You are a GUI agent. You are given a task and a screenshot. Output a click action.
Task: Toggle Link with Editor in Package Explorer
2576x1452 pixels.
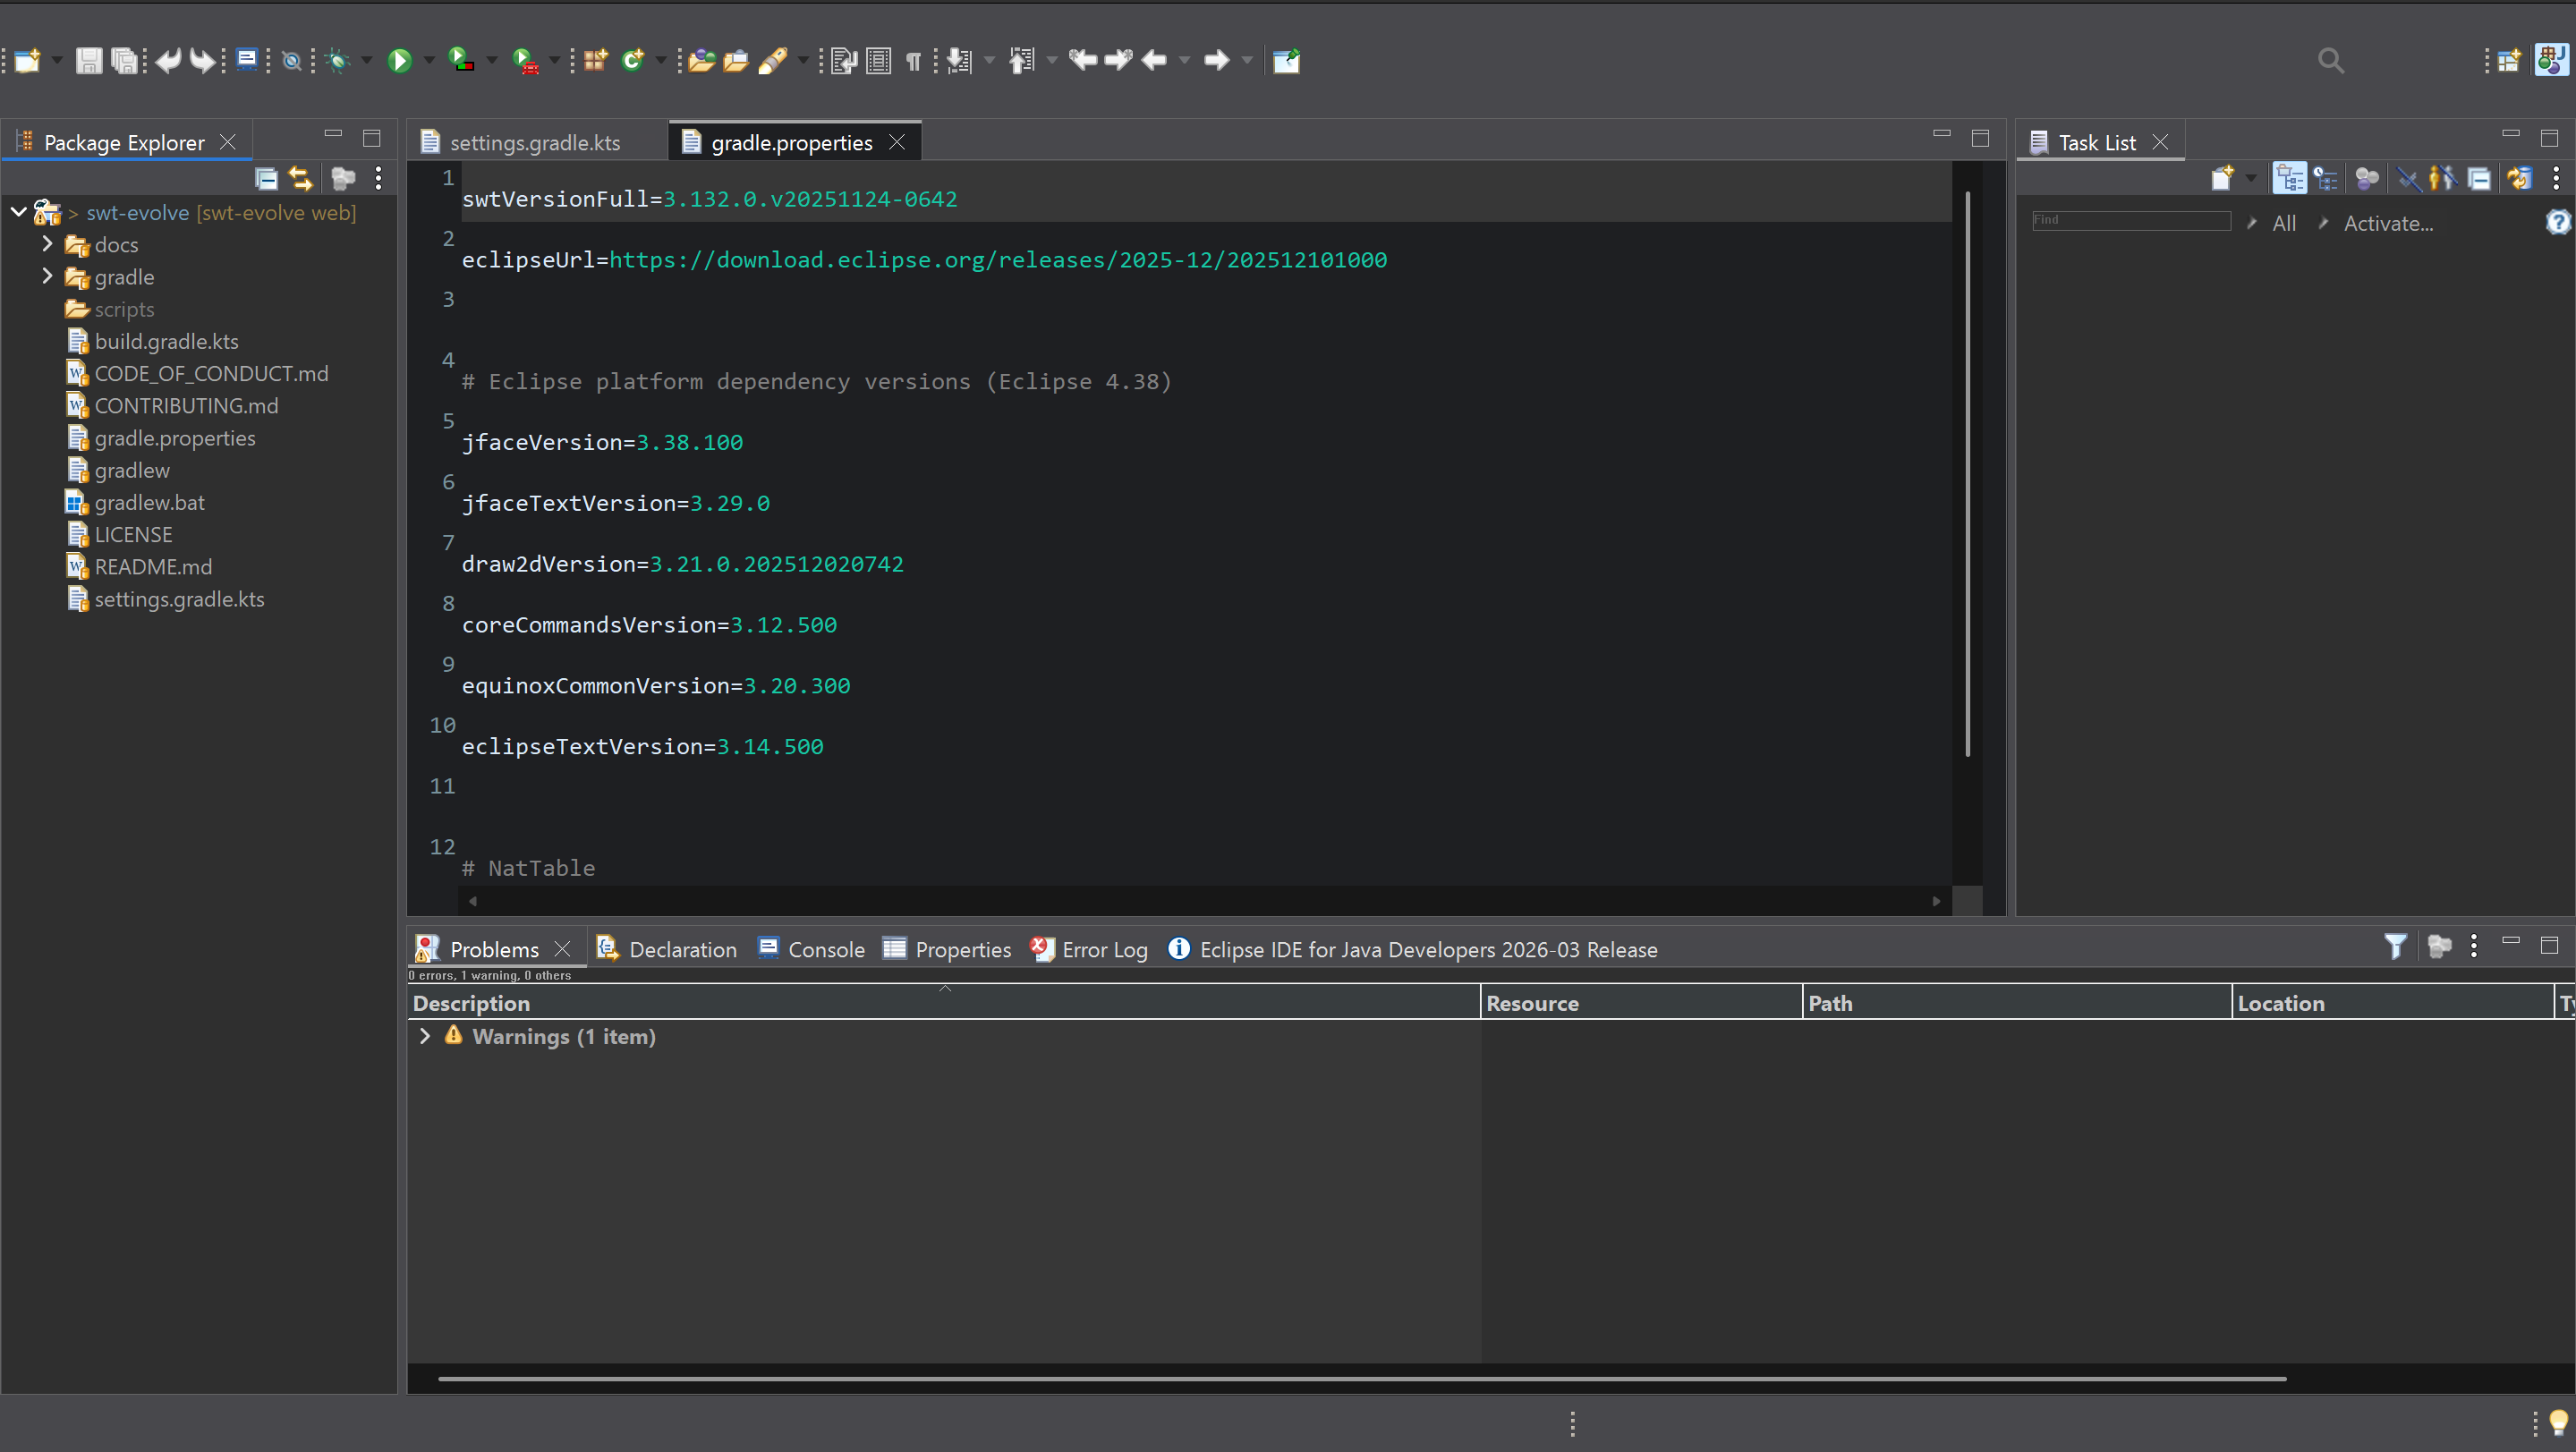click(x=301, y=179)
